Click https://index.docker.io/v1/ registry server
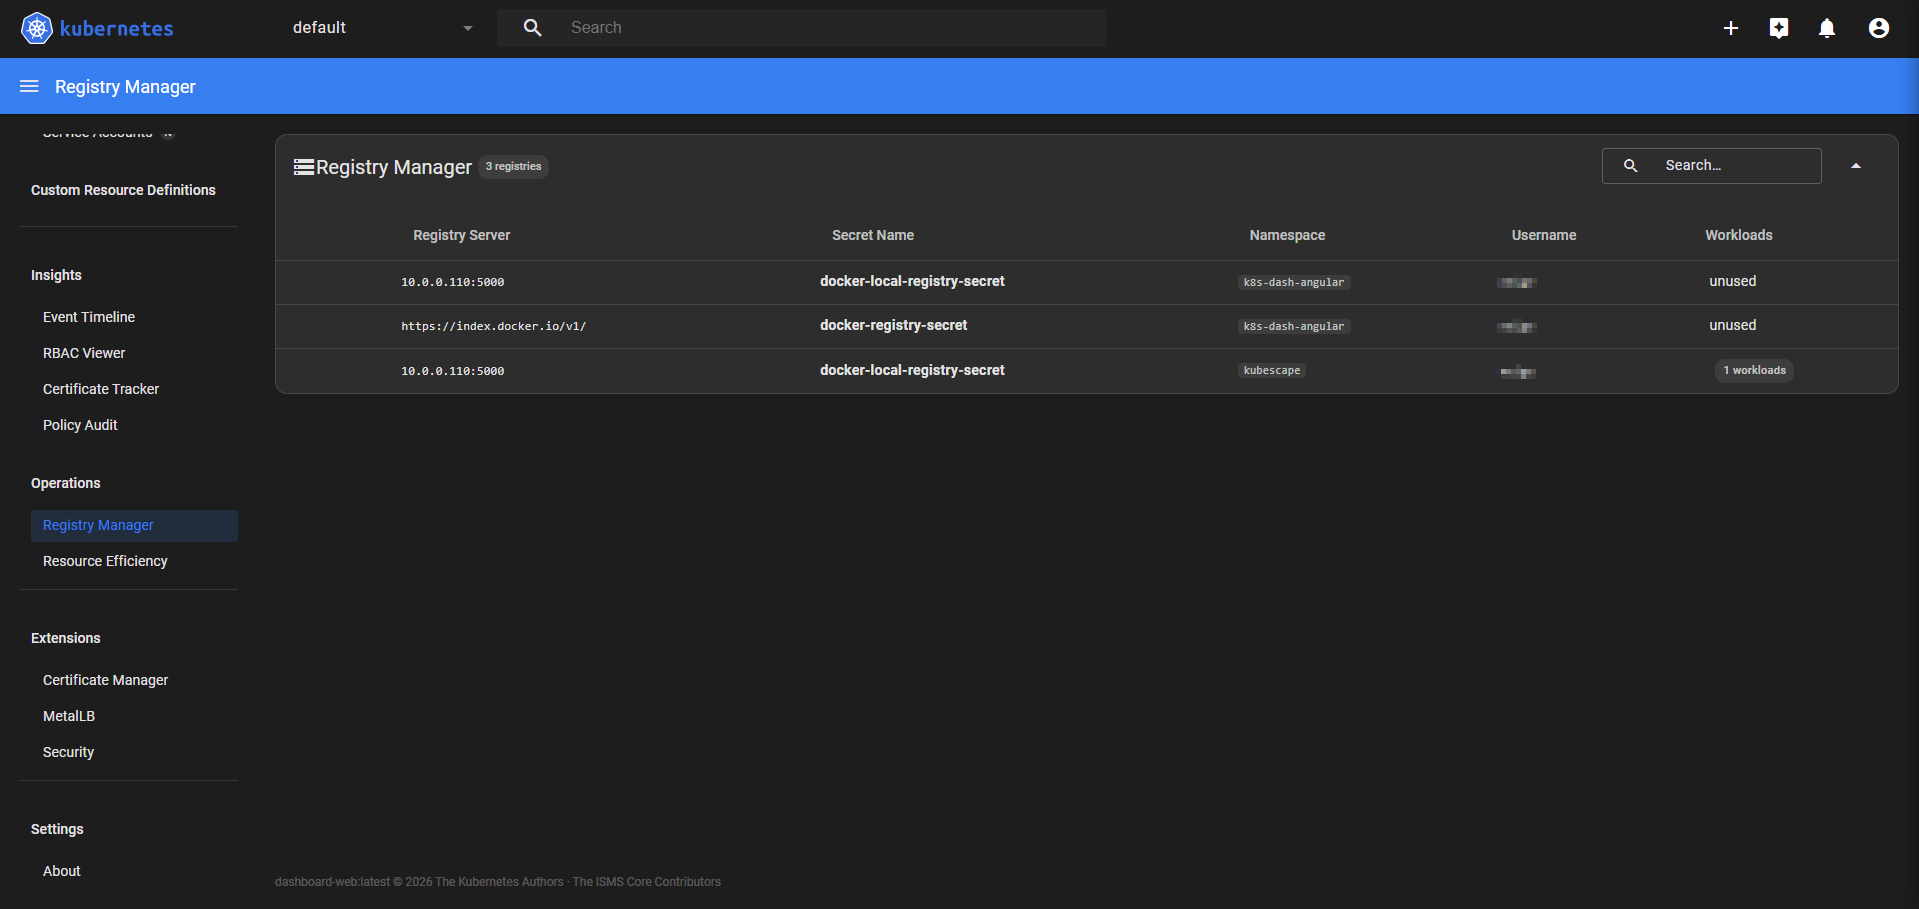 pos(494,326)
